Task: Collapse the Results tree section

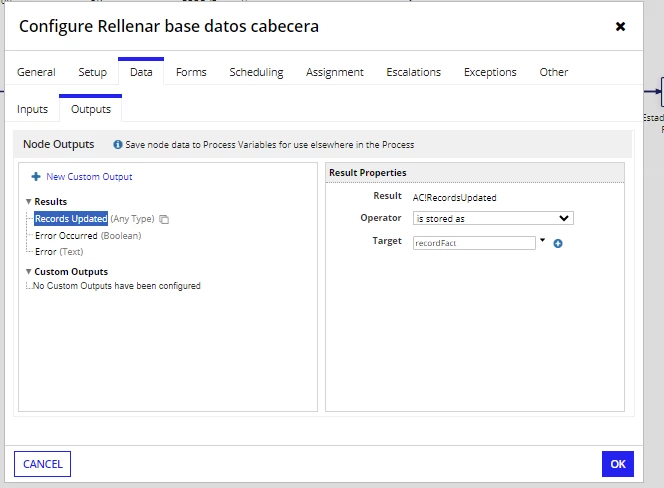Action: (28, 202)
